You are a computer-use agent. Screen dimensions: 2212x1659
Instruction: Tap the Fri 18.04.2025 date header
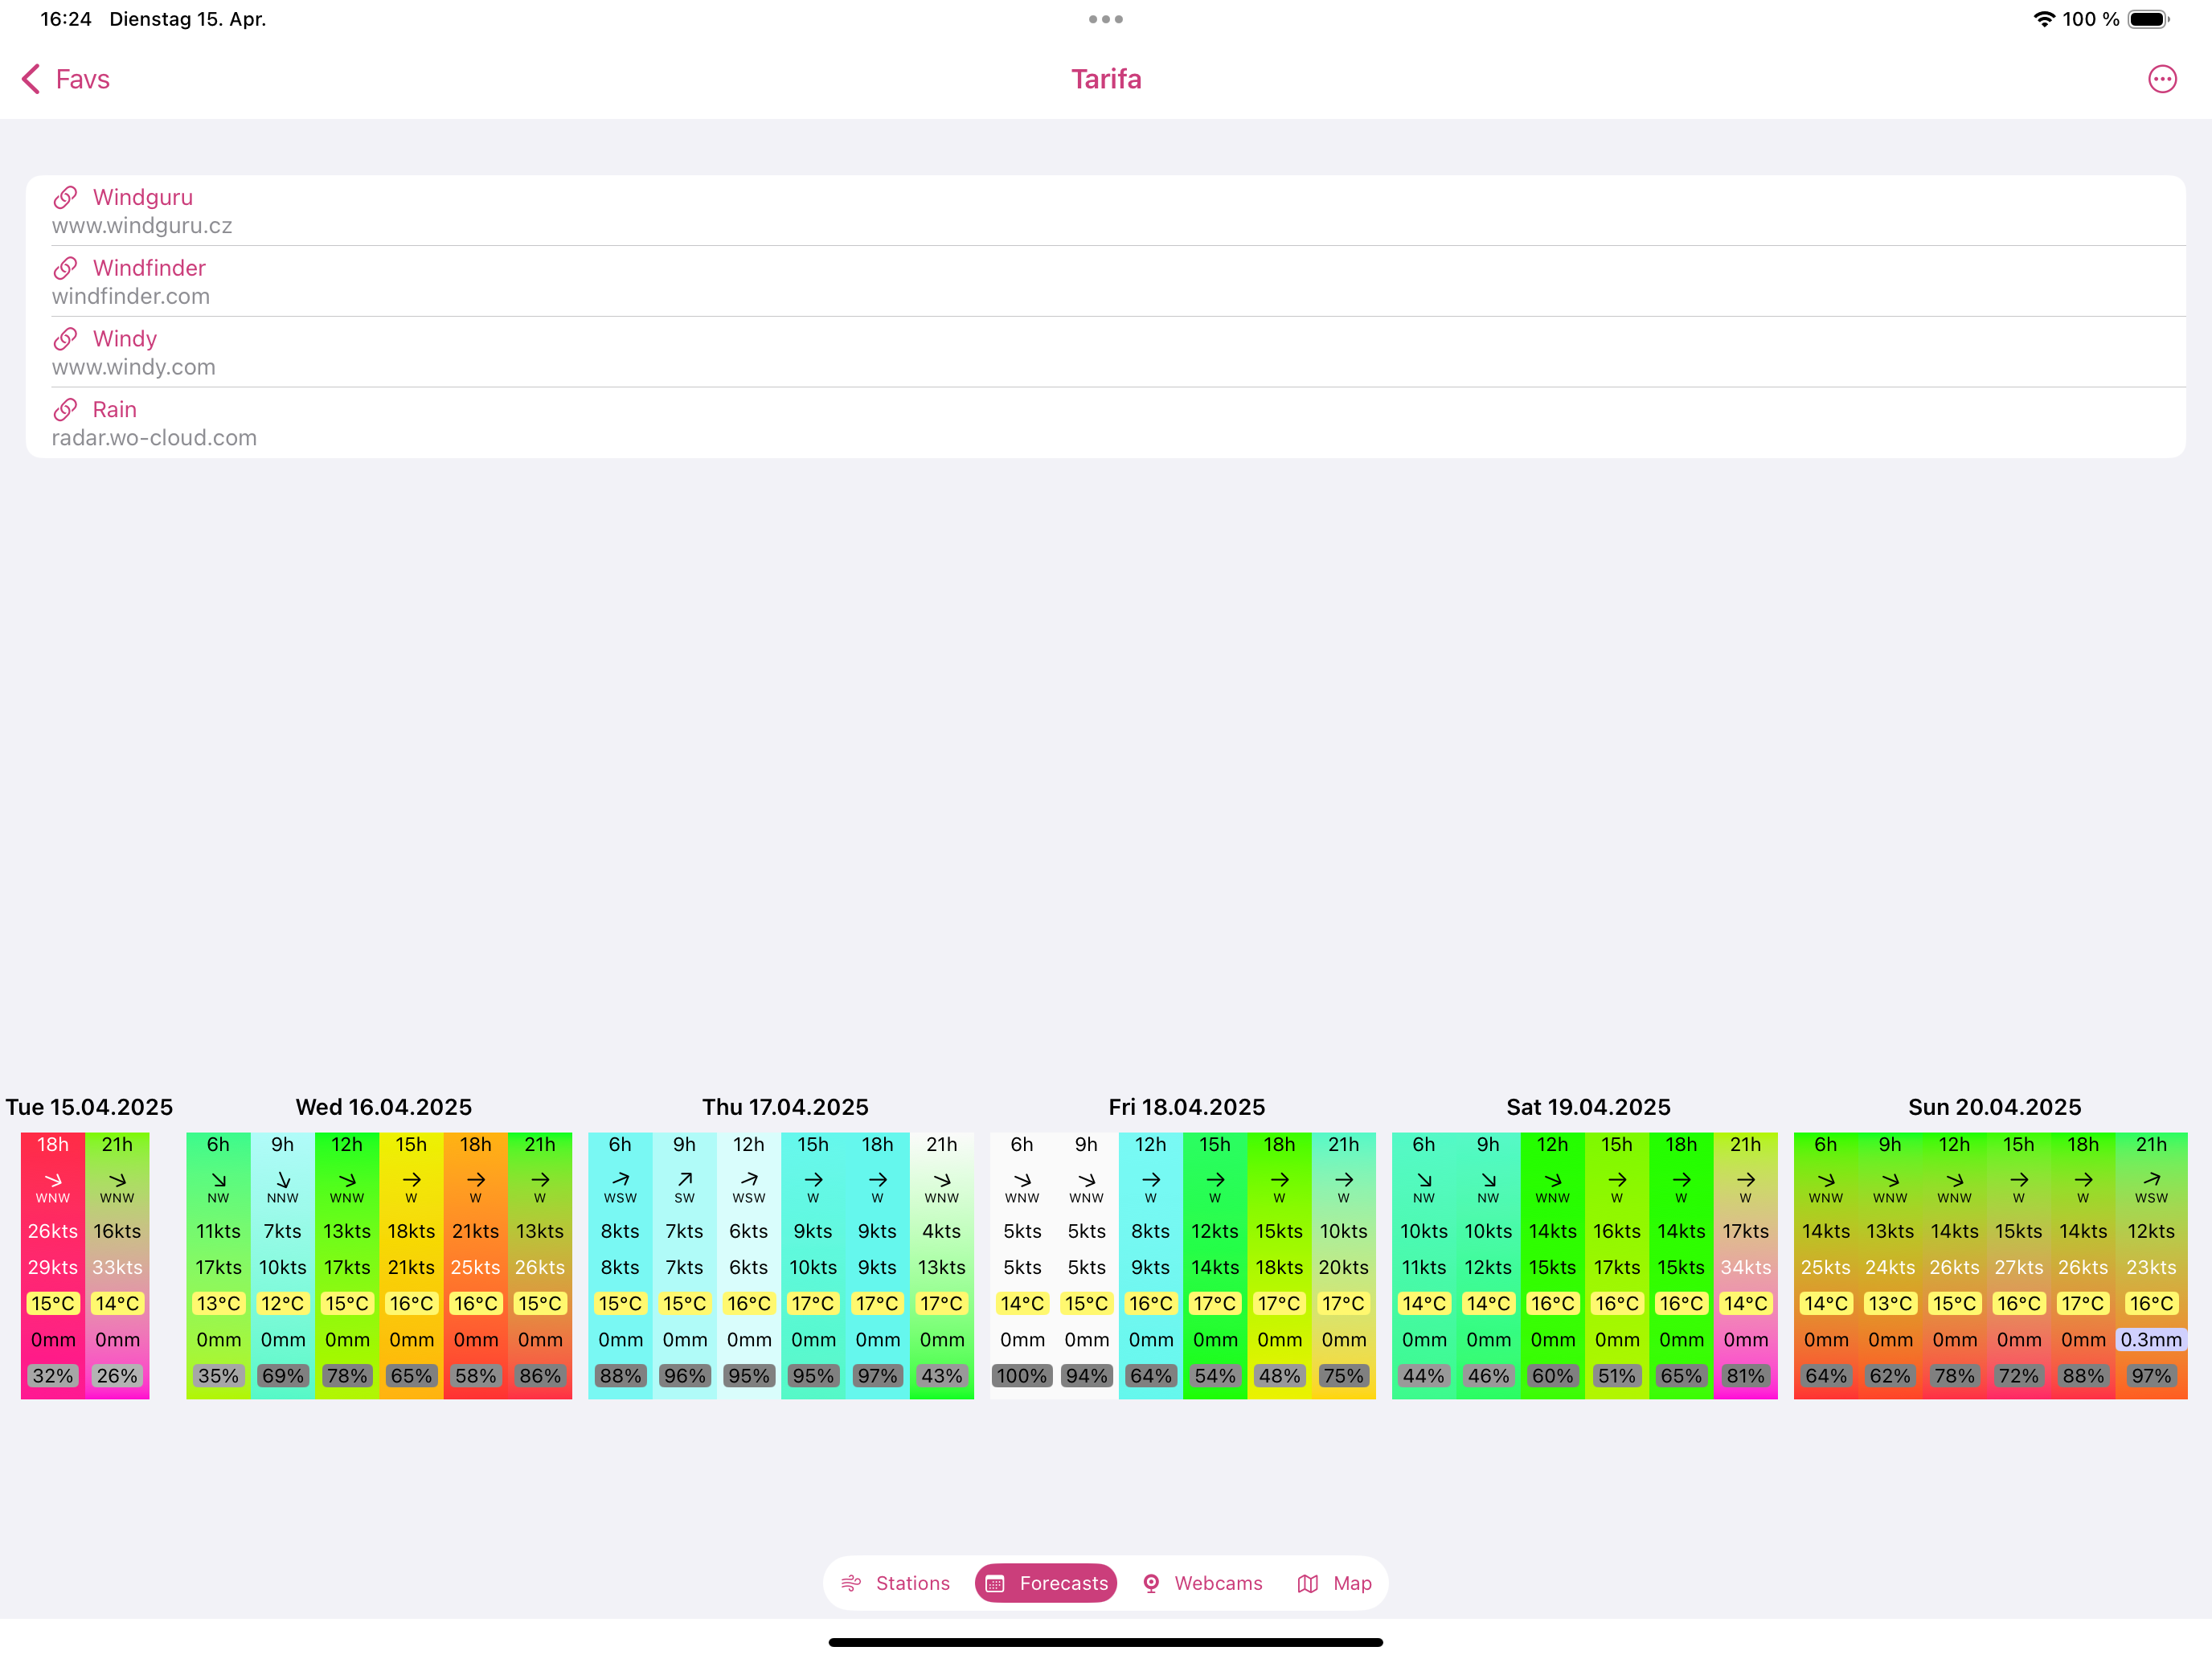coord(1187,1107)
